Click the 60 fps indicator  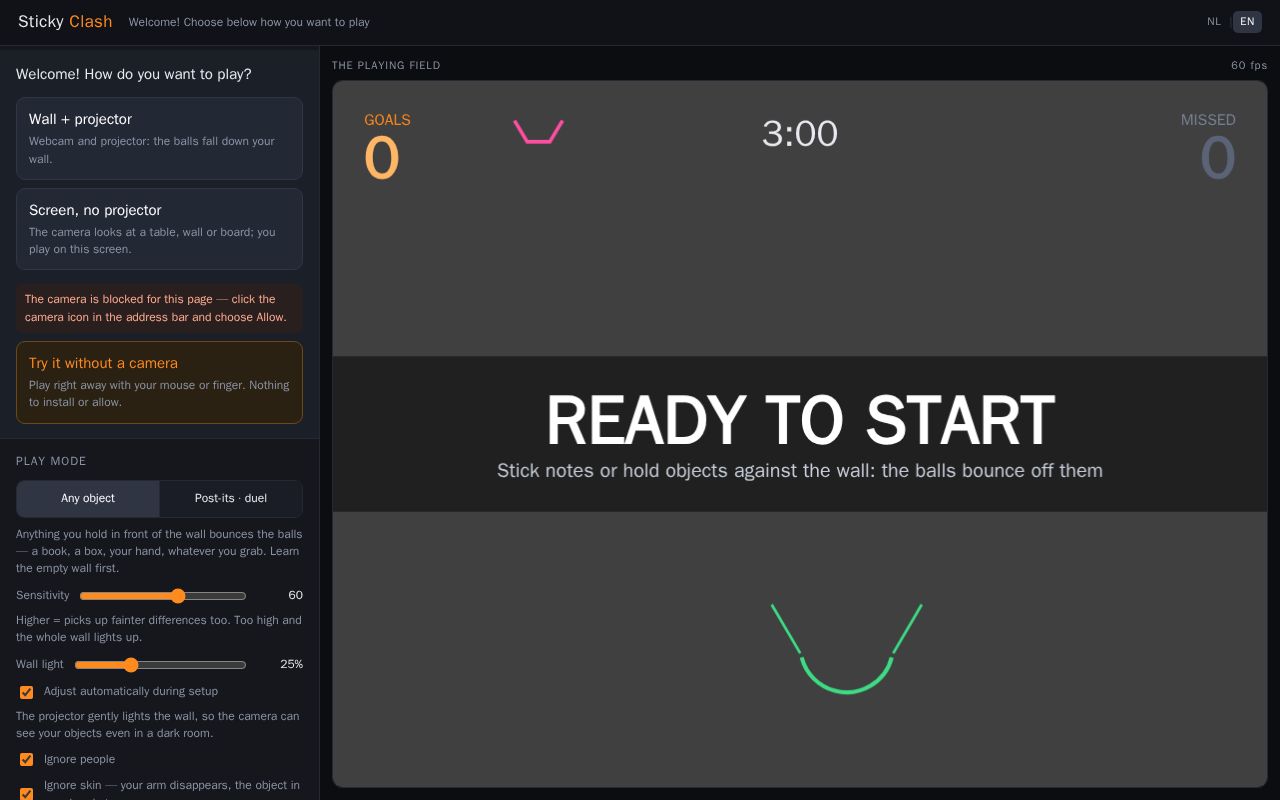1249,65
